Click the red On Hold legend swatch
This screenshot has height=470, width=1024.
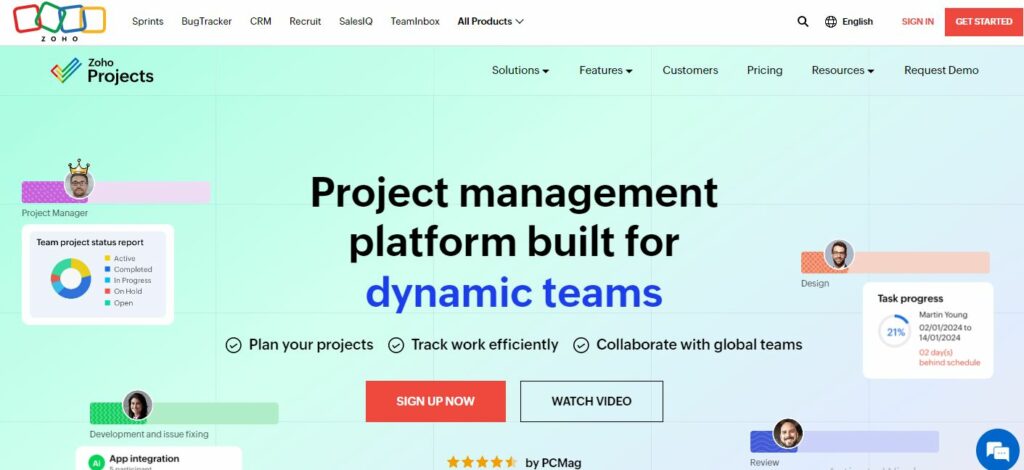(107, 291)
